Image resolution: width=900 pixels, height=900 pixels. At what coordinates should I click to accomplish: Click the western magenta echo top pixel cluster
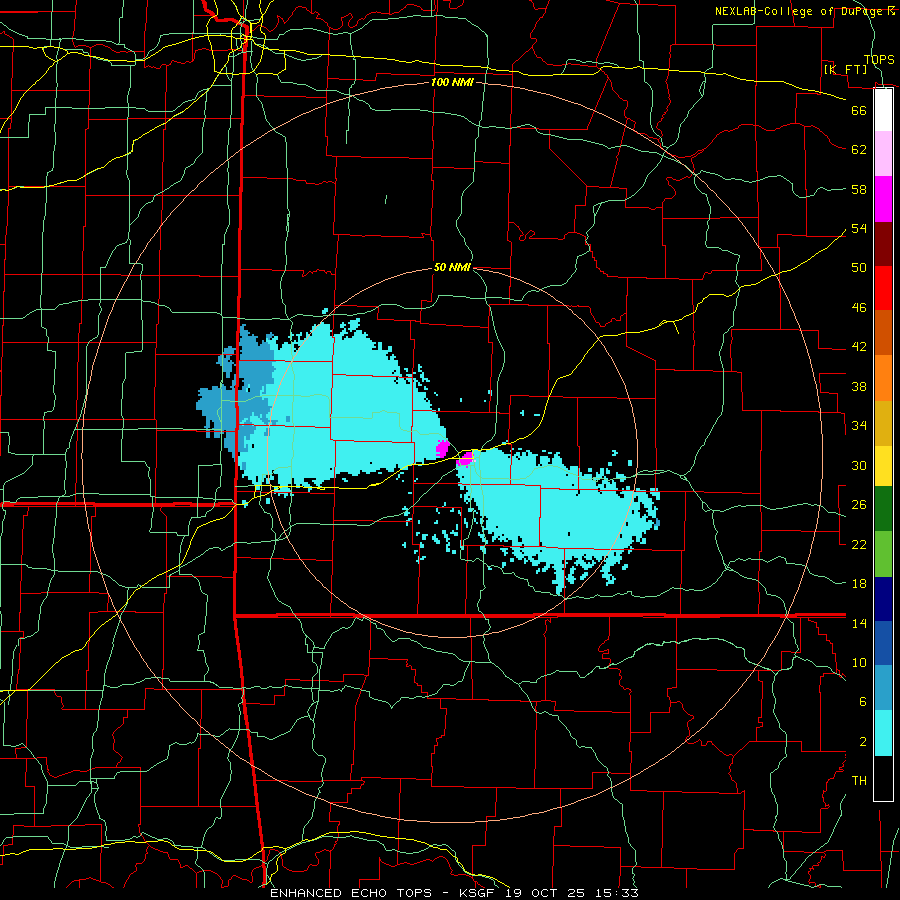coord(443,448)
